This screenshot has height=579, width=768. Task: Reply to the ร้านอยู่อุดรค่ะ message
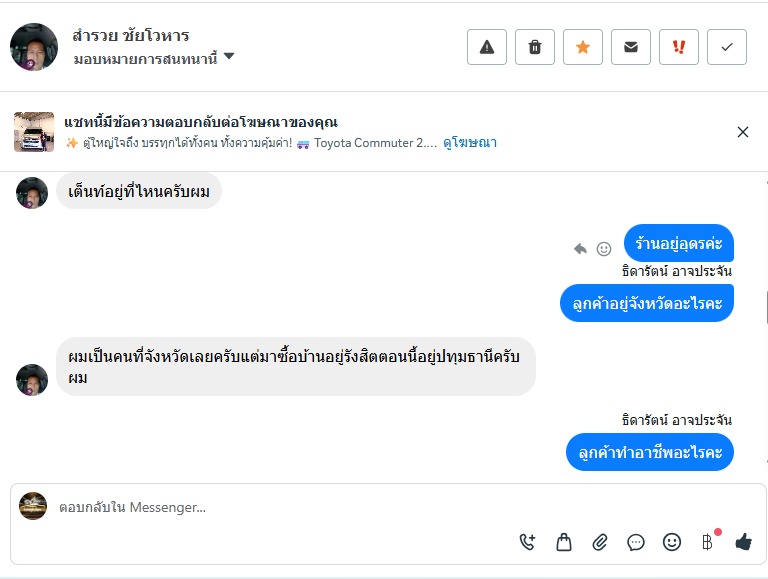(580, 249)
